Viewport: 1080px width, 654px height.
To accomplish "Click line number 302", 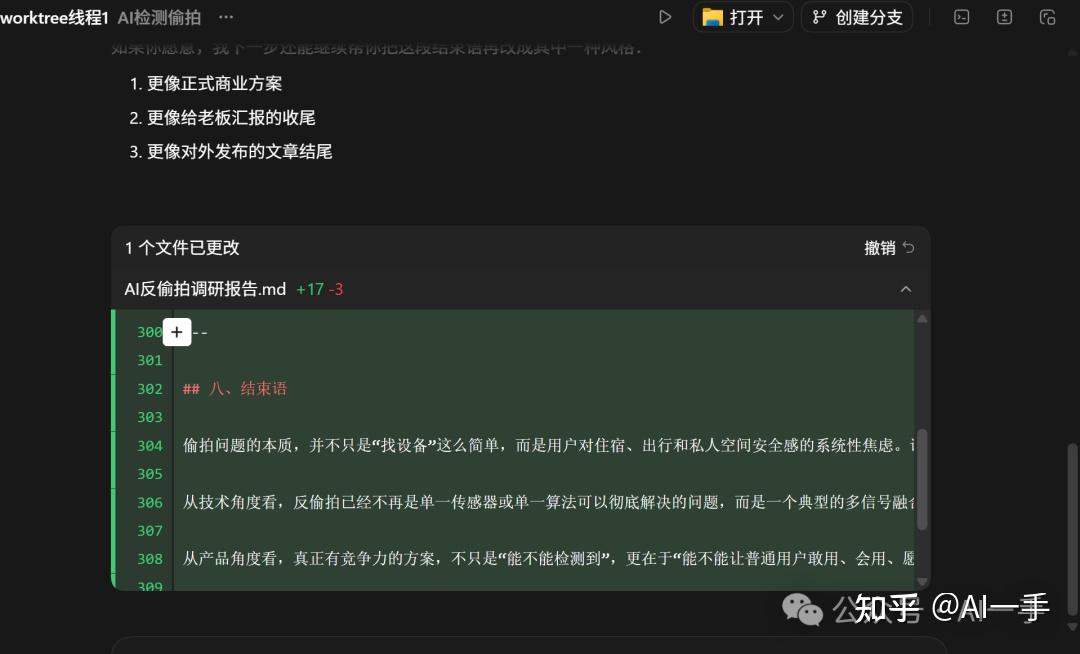I will click(x=149, y=389).
